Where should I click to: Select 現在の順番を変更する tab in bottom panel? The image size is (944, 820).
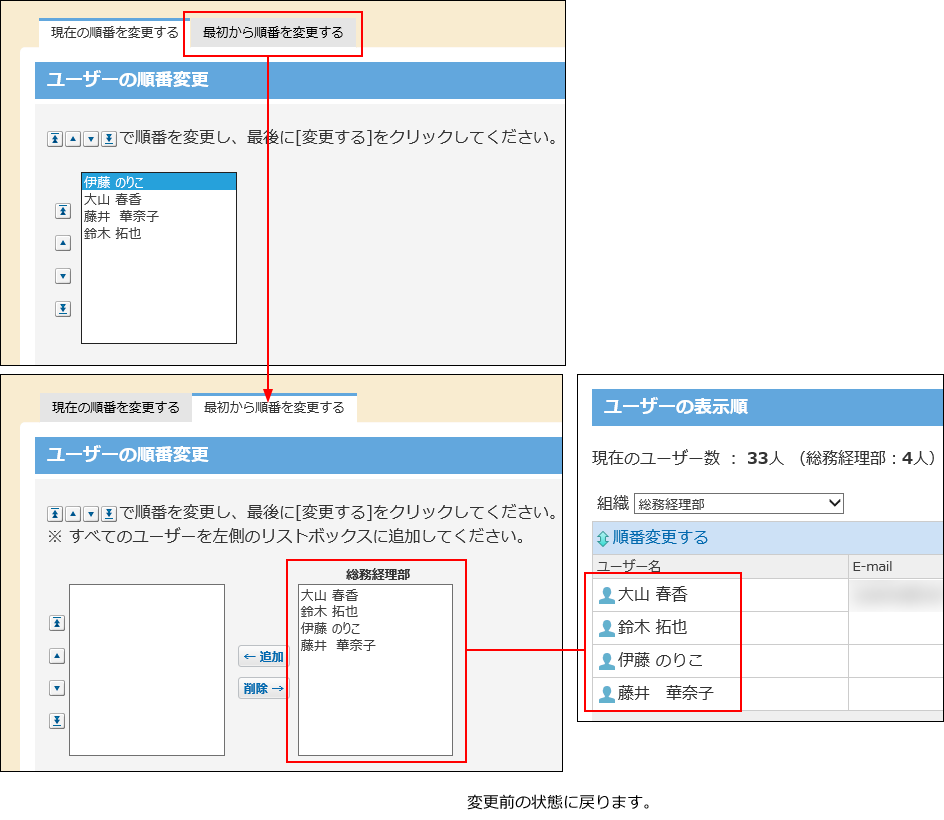[x=116, y=408]
